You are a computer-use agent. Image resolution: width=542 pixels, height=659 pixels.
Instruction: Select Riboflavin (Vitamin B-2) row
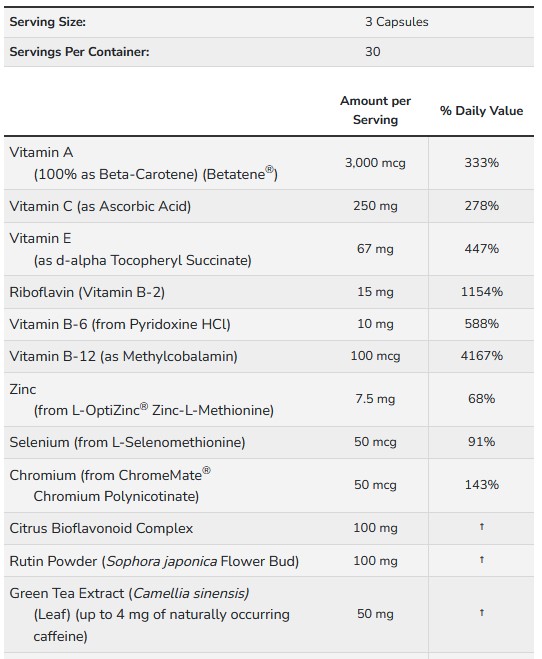point(269,292)
